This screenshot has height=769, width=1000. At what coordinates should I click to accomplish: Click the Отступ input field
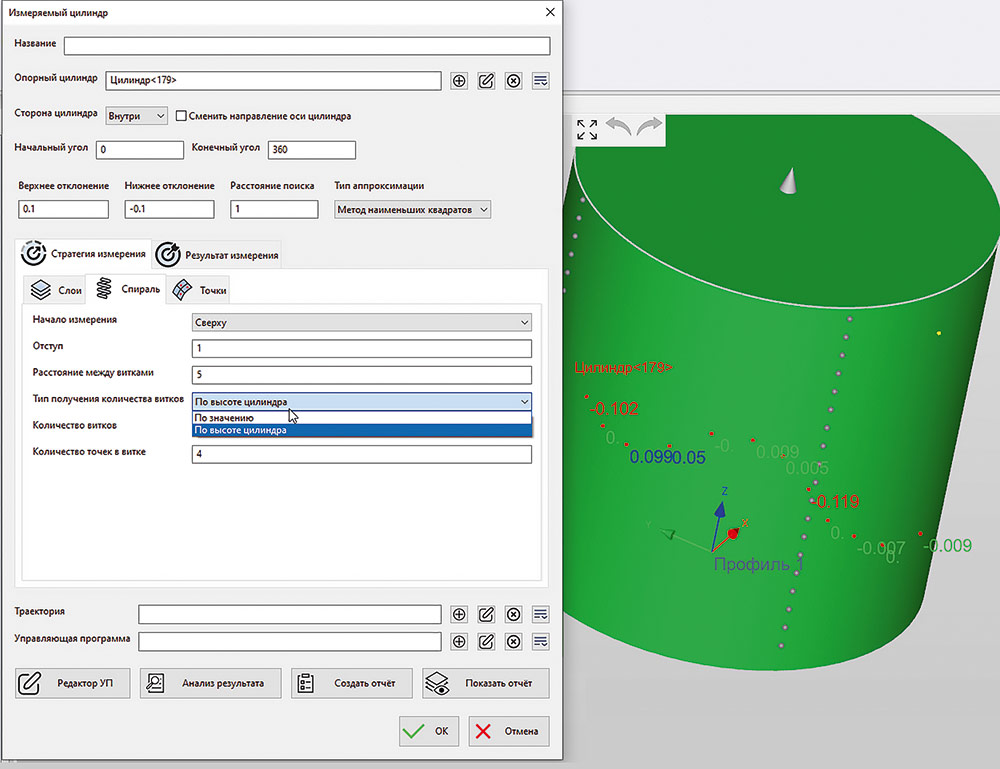click(x=362, y=348)
